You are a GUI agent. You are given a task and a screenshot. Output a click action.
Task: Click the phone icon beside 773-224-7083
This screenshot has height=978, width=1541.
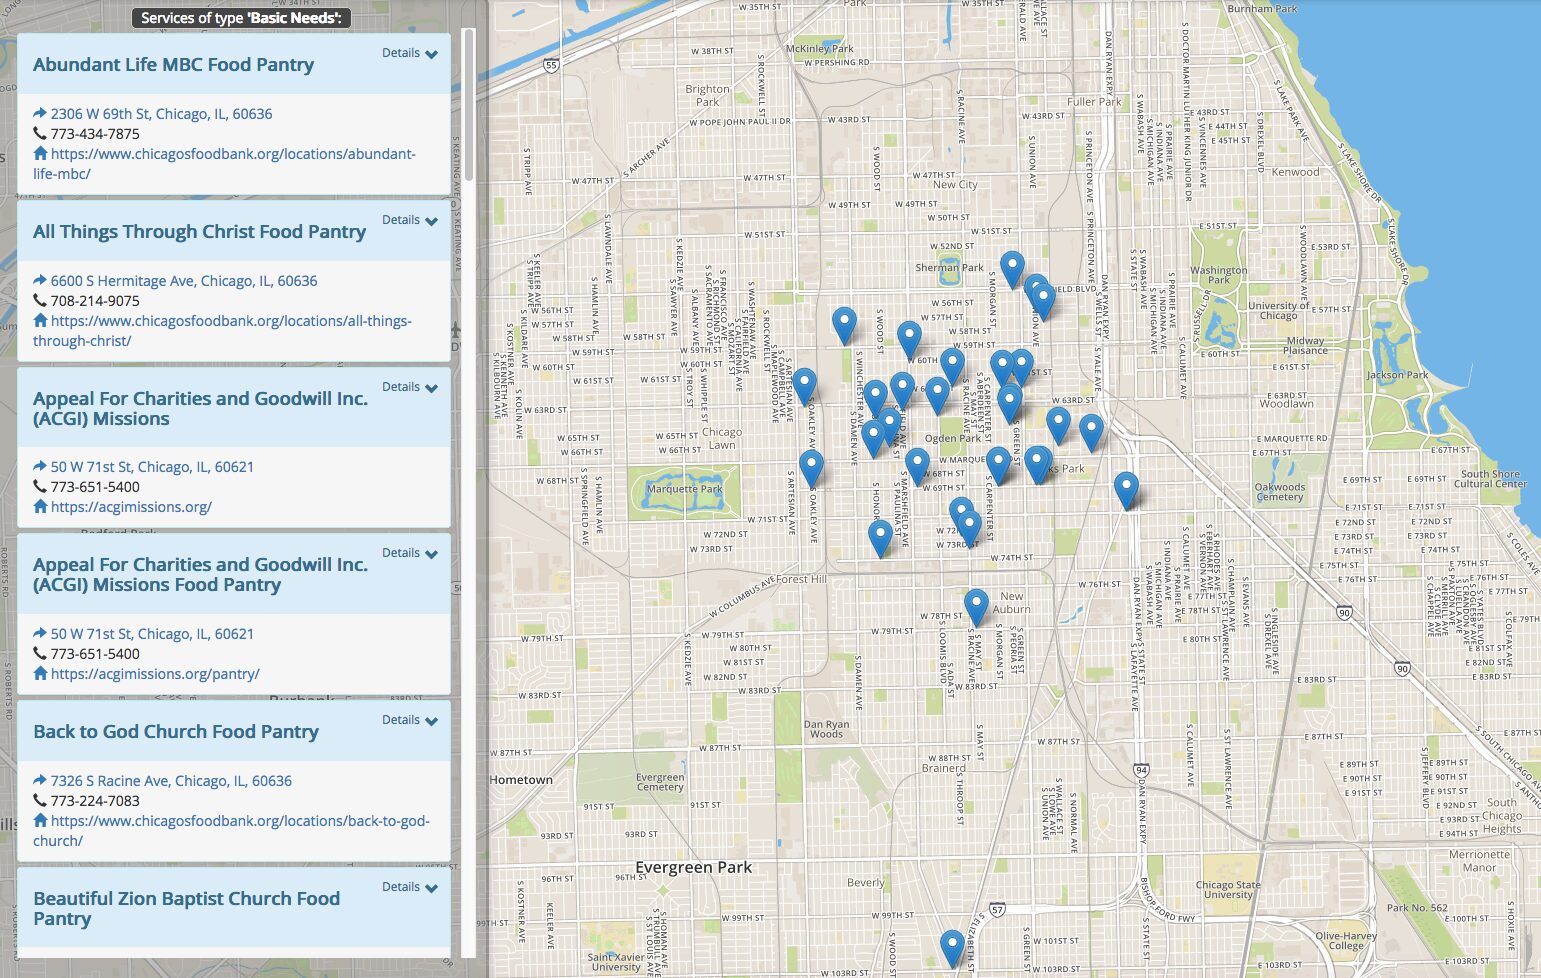(x=41, y=800)
